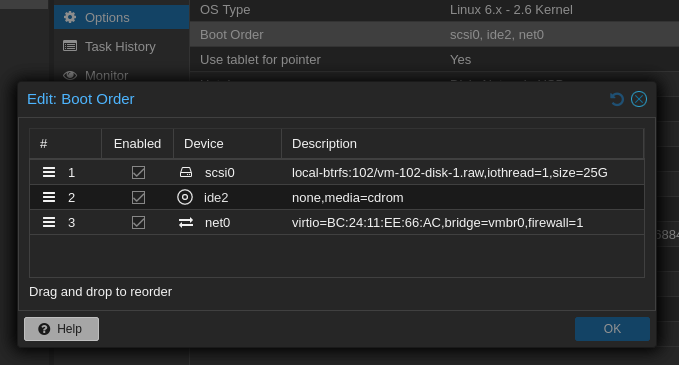Click the row number 3 cell
679x365 pixels.
71,223
